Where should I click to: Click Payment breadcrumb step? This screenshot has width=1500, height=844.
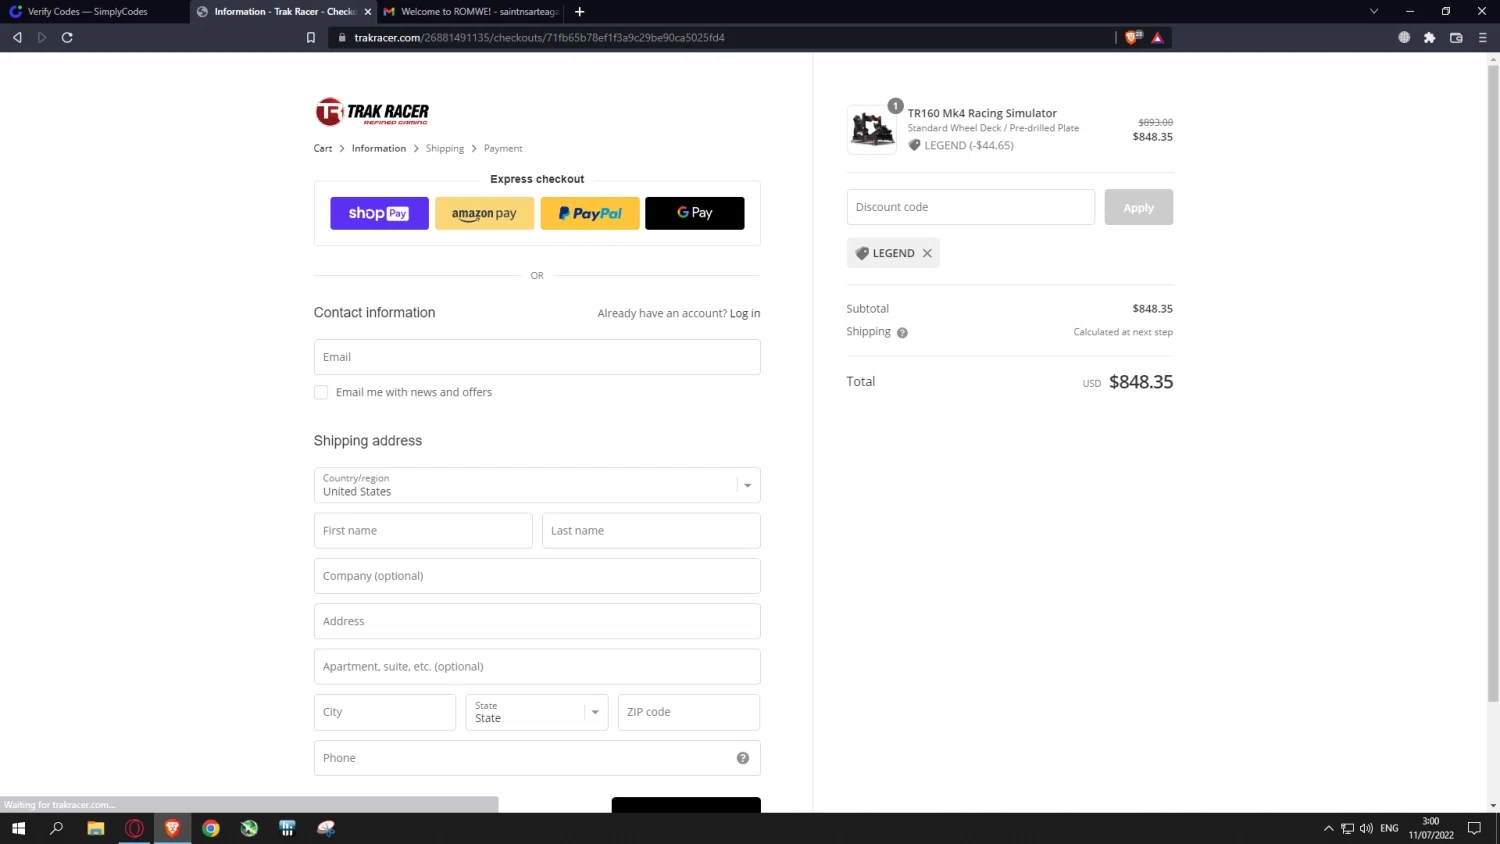[503, 148]
